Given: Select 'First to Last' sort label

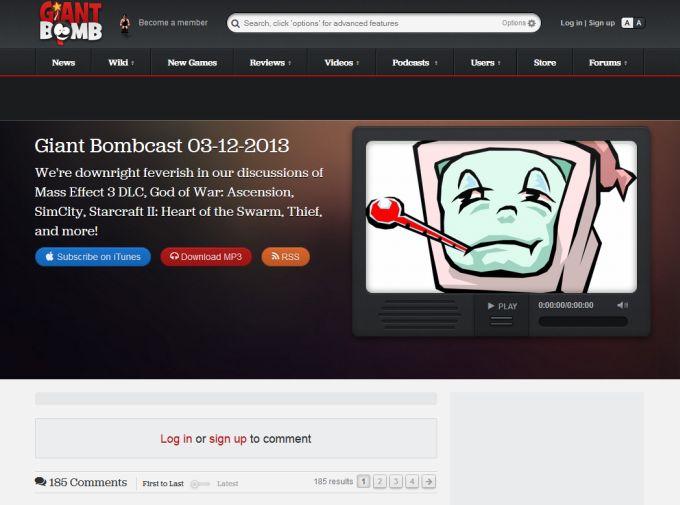Looking at the screenshot, I should tap(163, 484).
